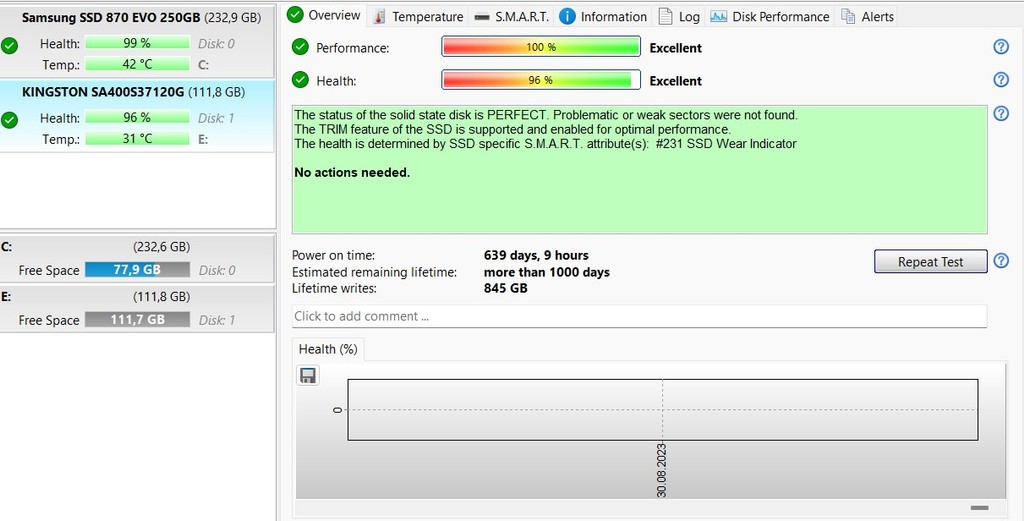Viewport: 1024px width, 521px height.
Task: Click the help icon next to Health bar
Action: point(1001,80)
